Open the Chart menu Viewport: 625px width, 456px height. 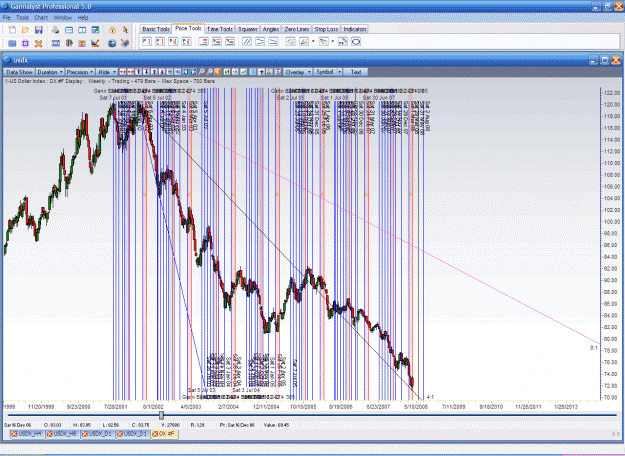click(x=41, y=18)
